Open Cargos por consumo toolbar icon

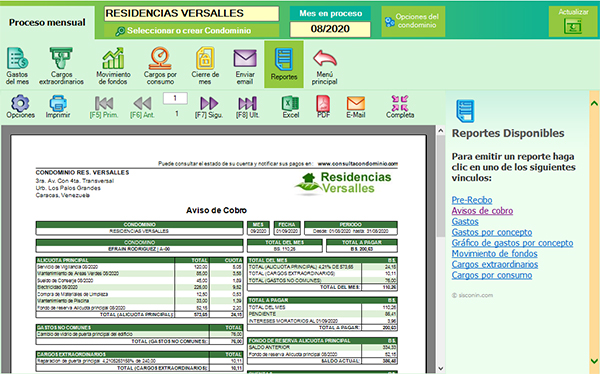tap(160, 65)
